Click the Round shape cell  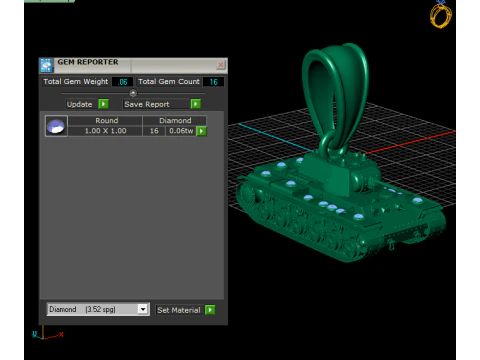[106, 120]
